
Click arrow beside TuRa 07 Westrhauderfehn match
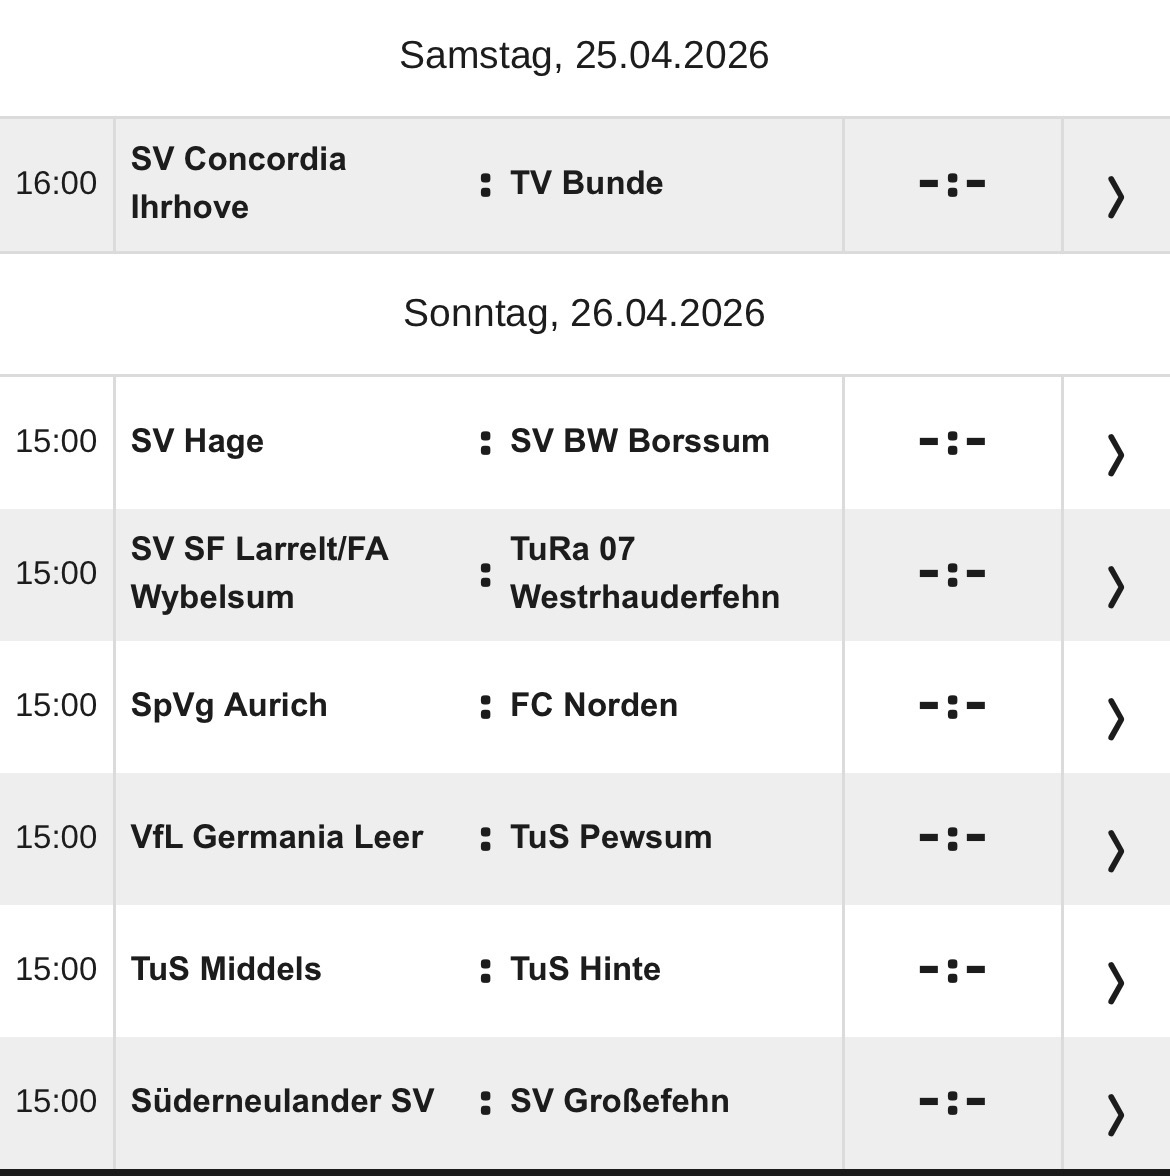1115,585
